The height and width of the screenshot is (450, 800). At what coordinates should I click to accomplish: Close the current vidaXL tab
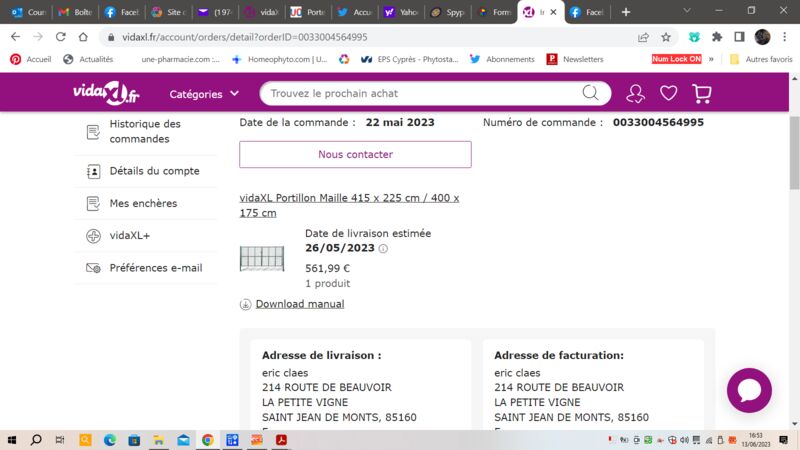click(x=553, y=12)
